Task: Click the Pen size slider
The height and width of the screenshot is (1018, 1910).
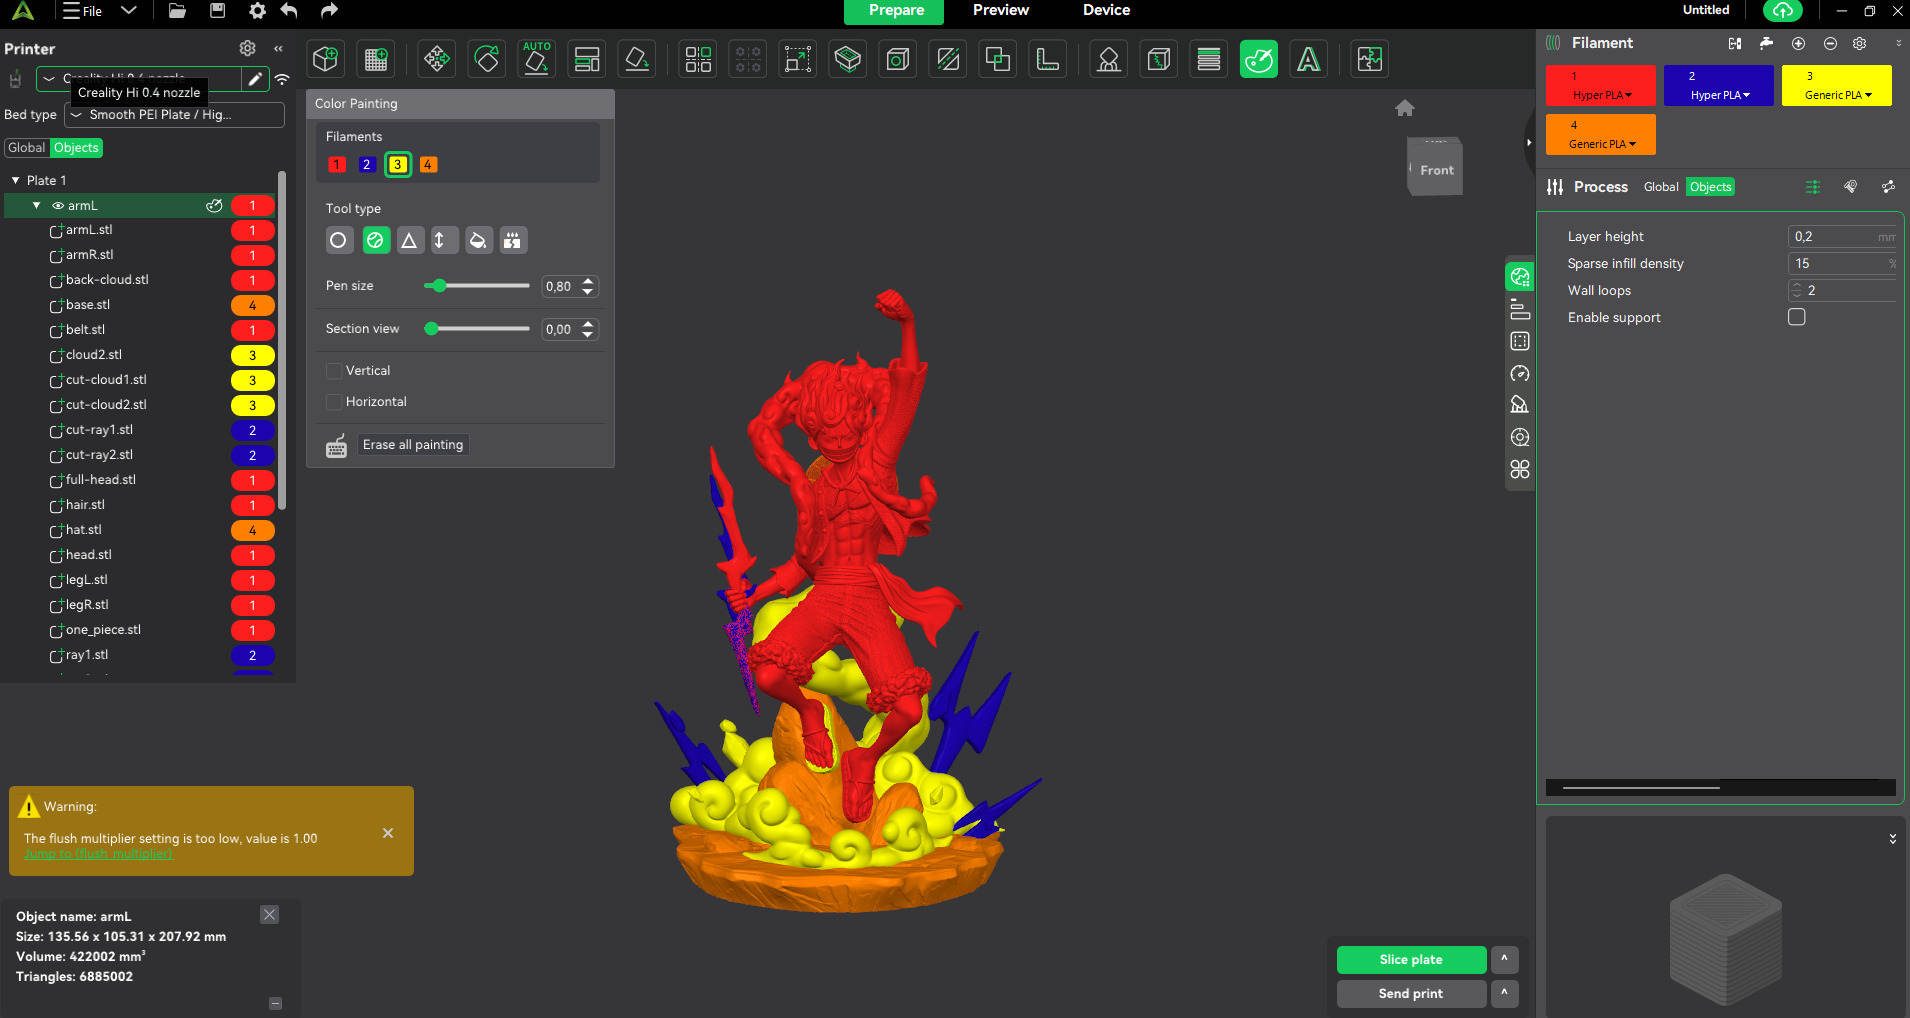Action: coord(477,286)
